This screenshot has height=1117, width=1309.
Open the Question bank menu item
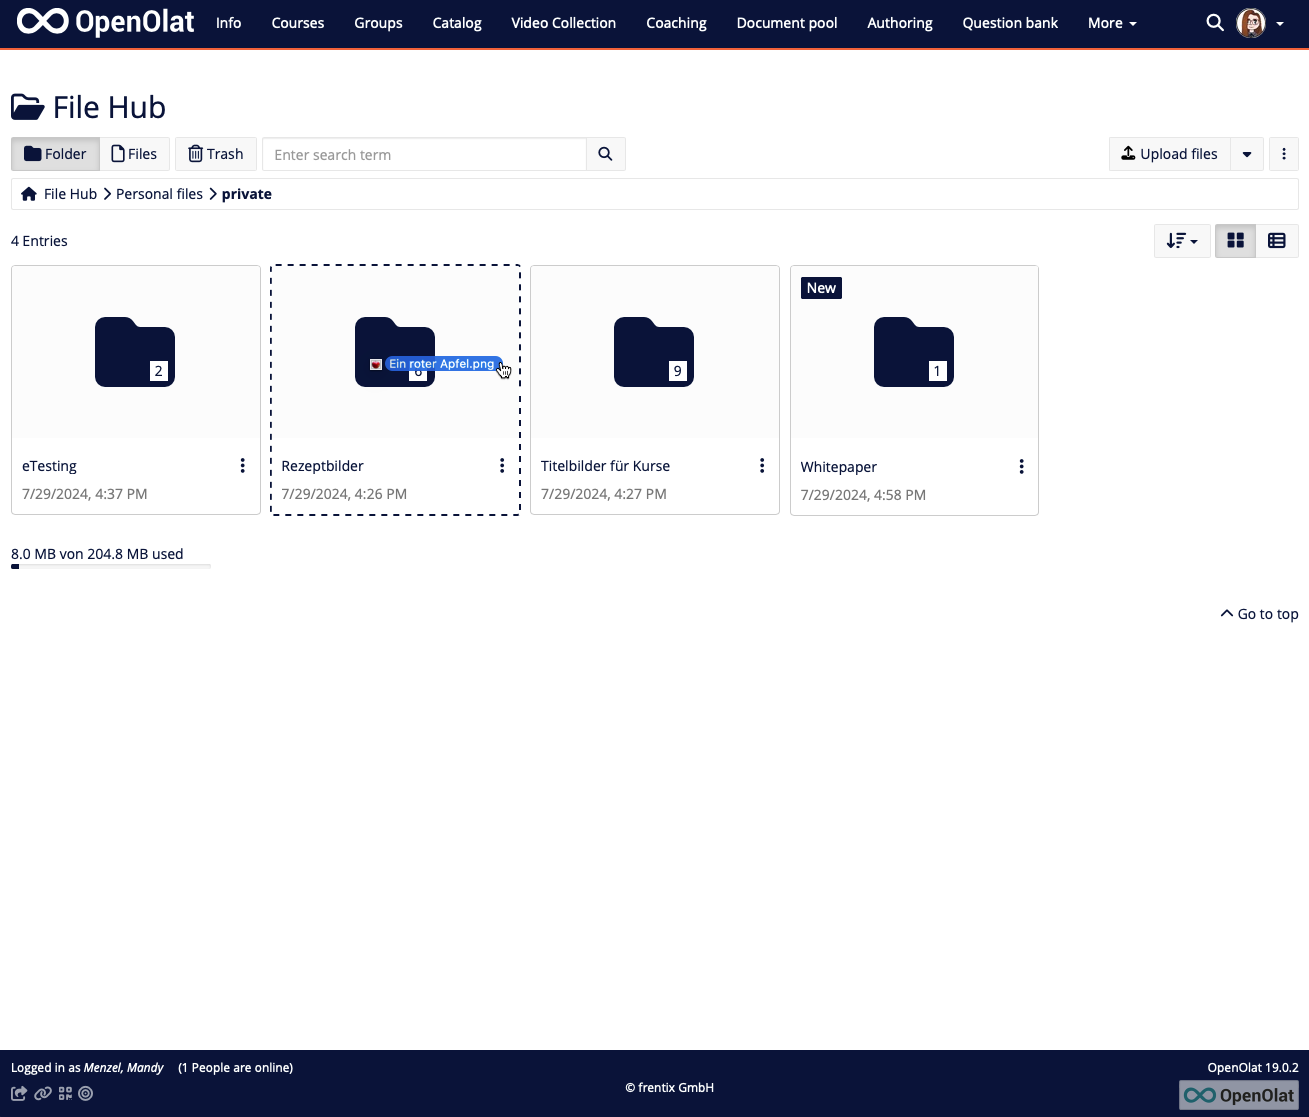coord(1010,23)
